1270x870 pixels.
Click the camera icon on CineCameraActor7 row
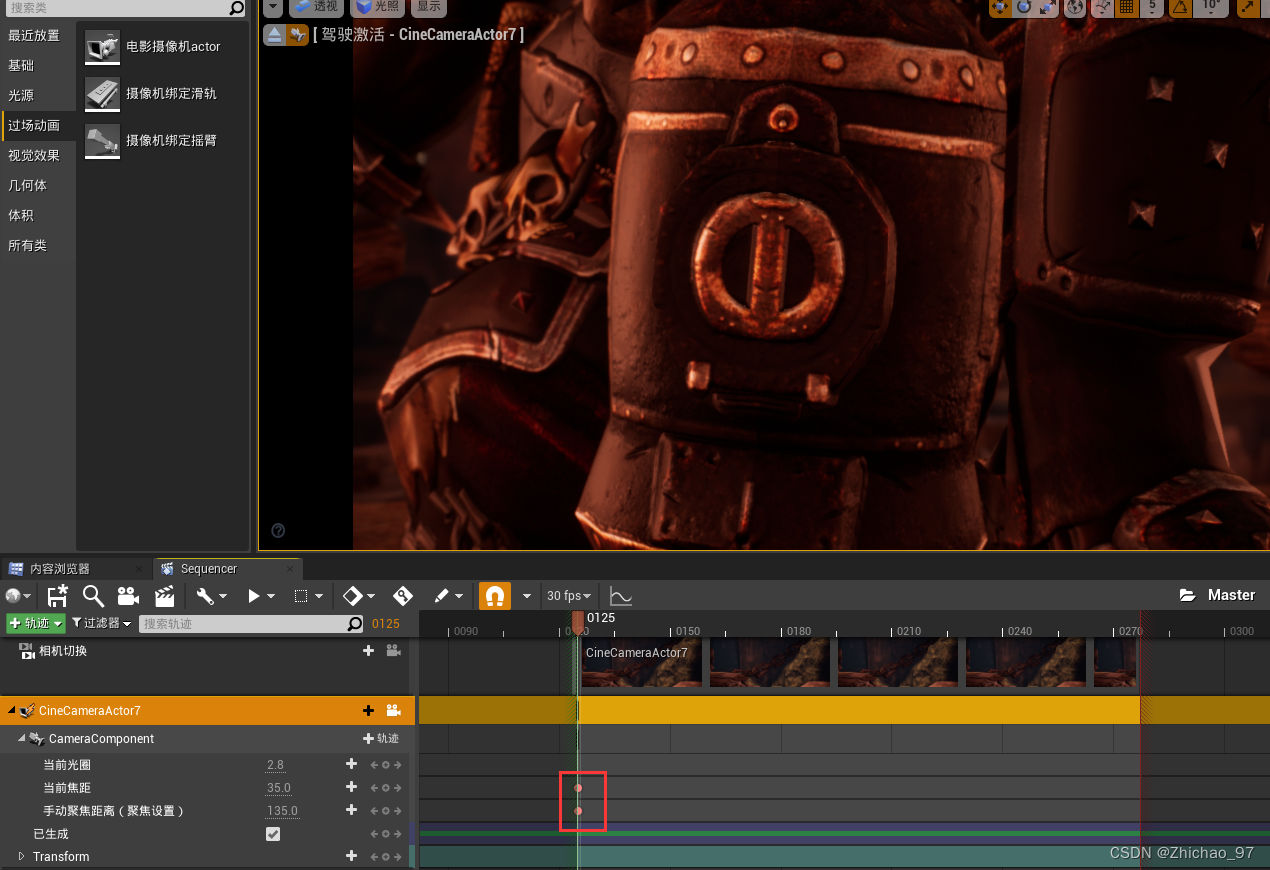coord(393,711)
